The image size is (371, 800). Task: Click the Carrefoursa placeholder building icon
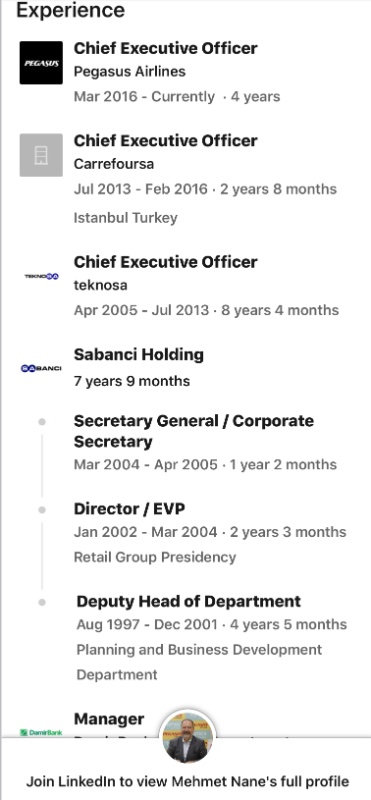coord(41,155)
